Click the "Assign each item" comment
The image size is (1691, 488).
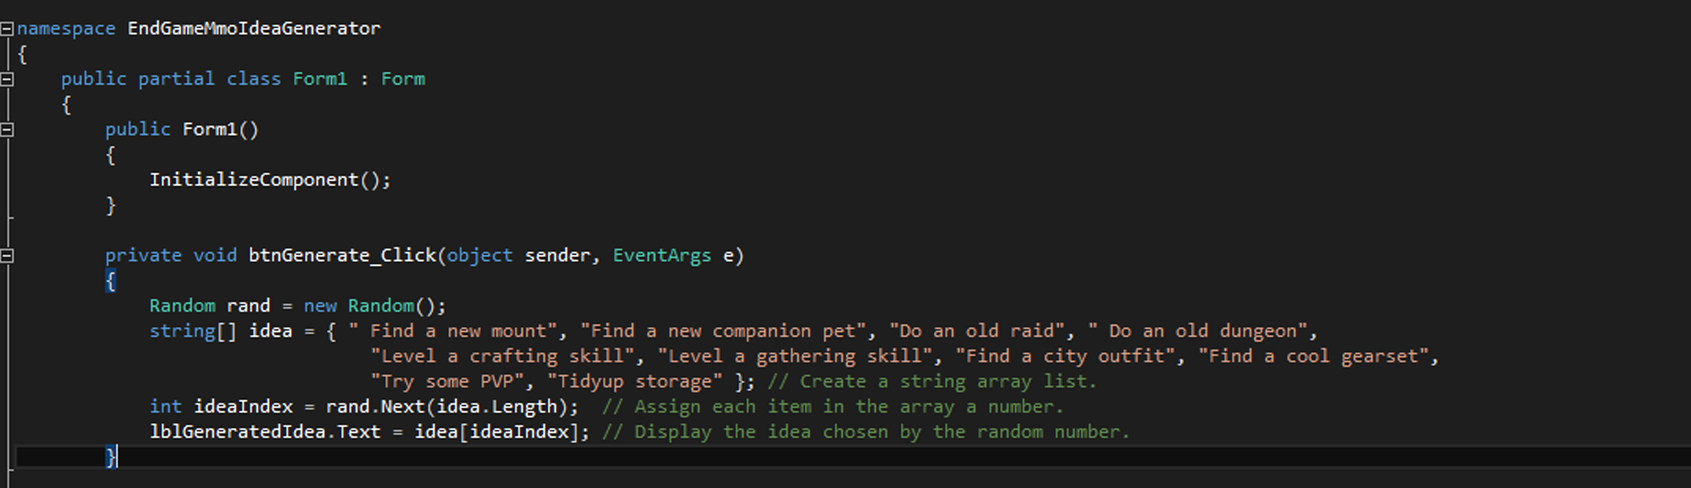[832, 407]
